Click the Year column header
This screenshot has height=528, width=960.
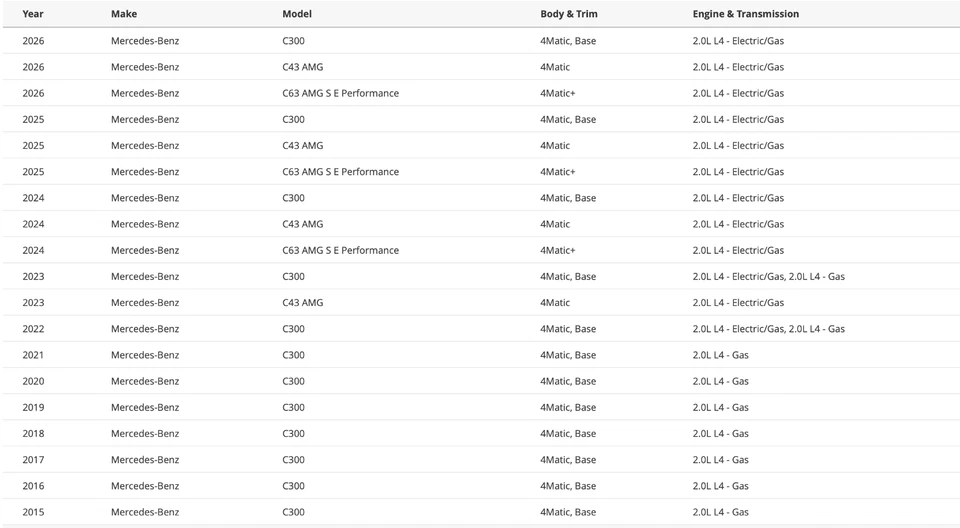[x=33, y=14]
